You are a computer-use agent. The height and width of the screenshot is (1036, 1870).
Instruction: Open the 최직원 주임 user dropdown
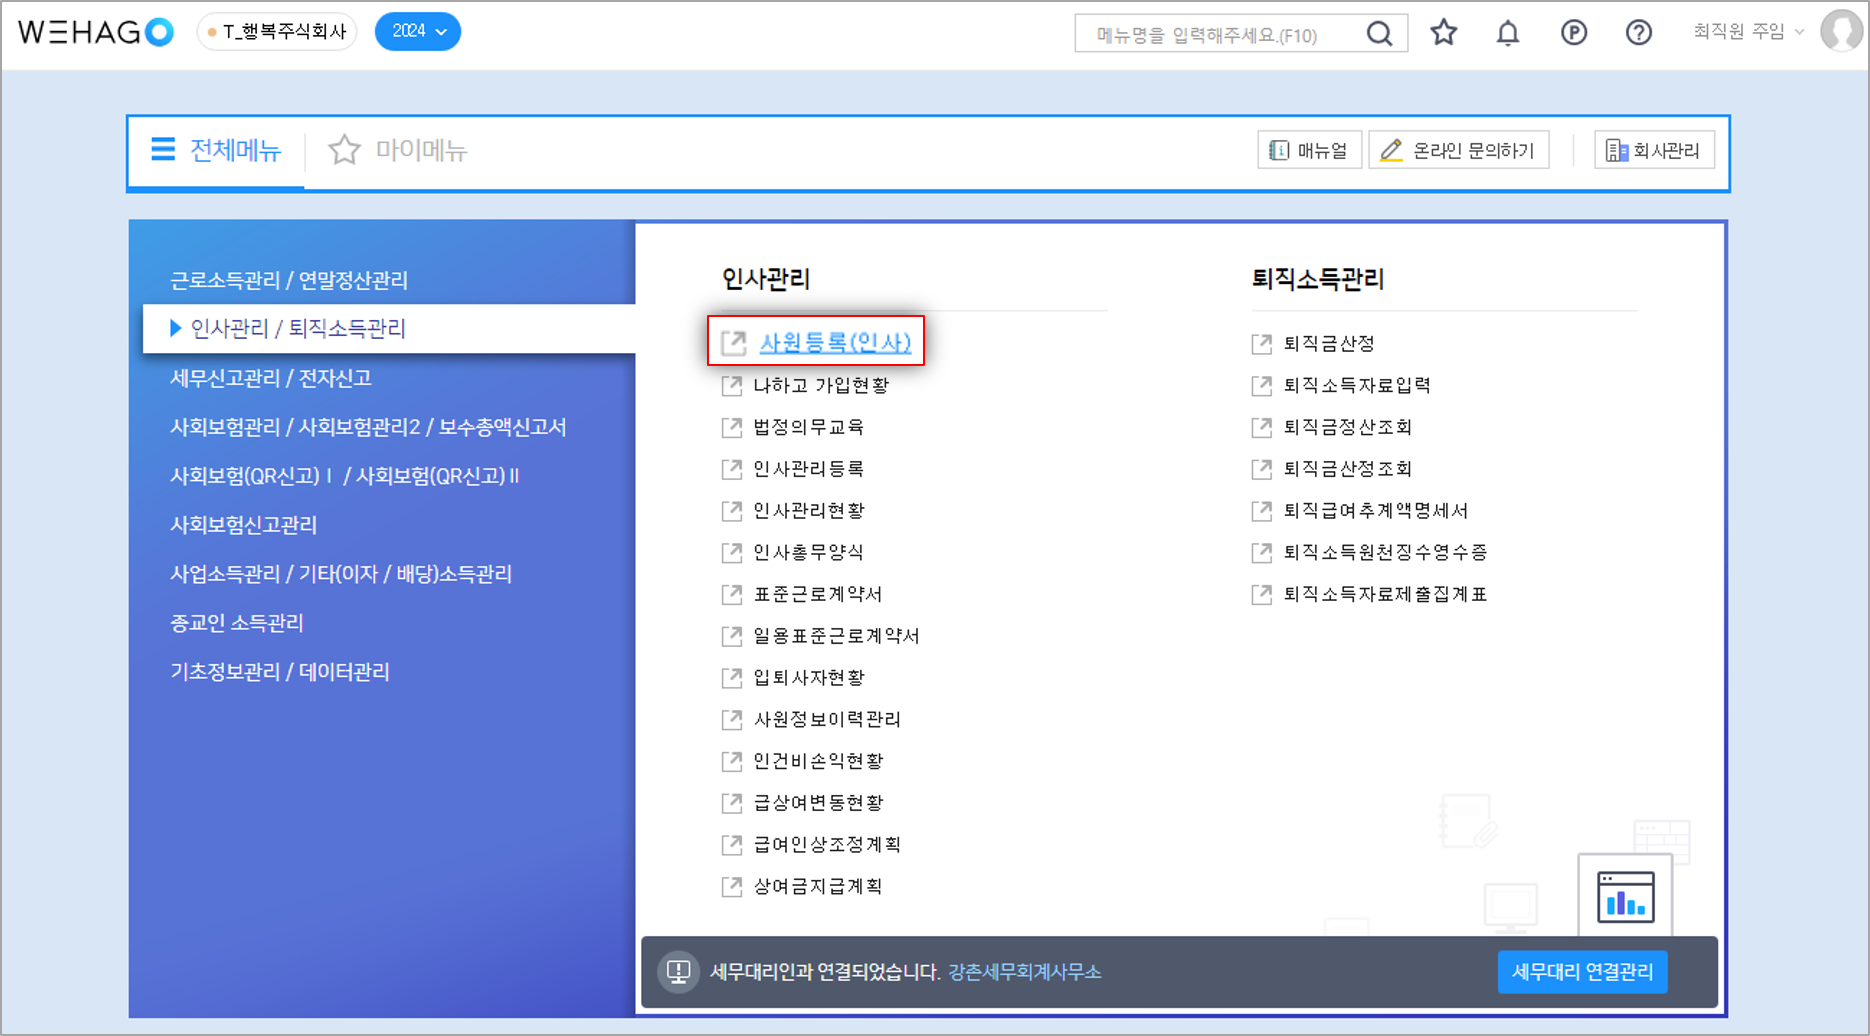coord(1747,32)
